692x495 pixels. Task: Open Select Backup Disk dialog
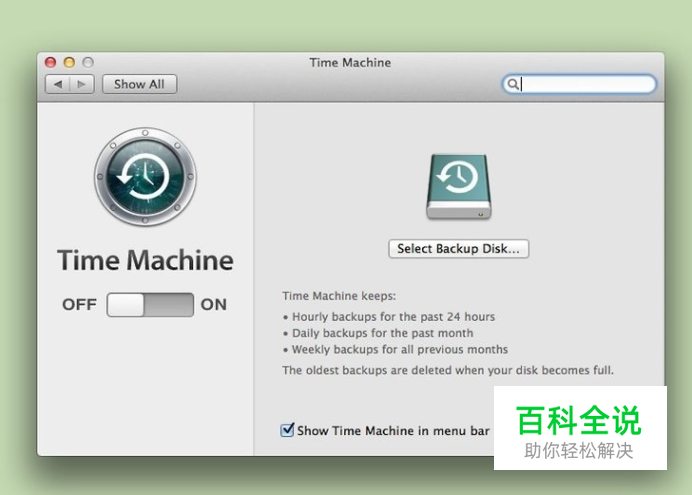tap(459, 249)
